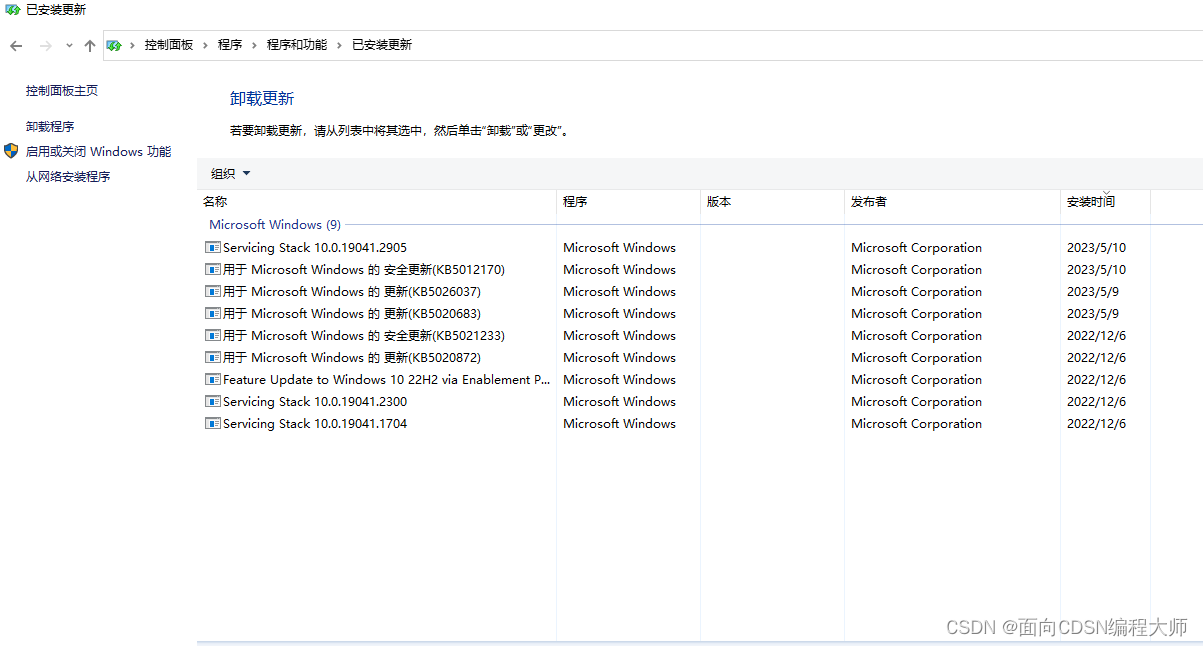
Task: Expand the chevron after 控制面板 breadcrumb
Action: point(205,45)
